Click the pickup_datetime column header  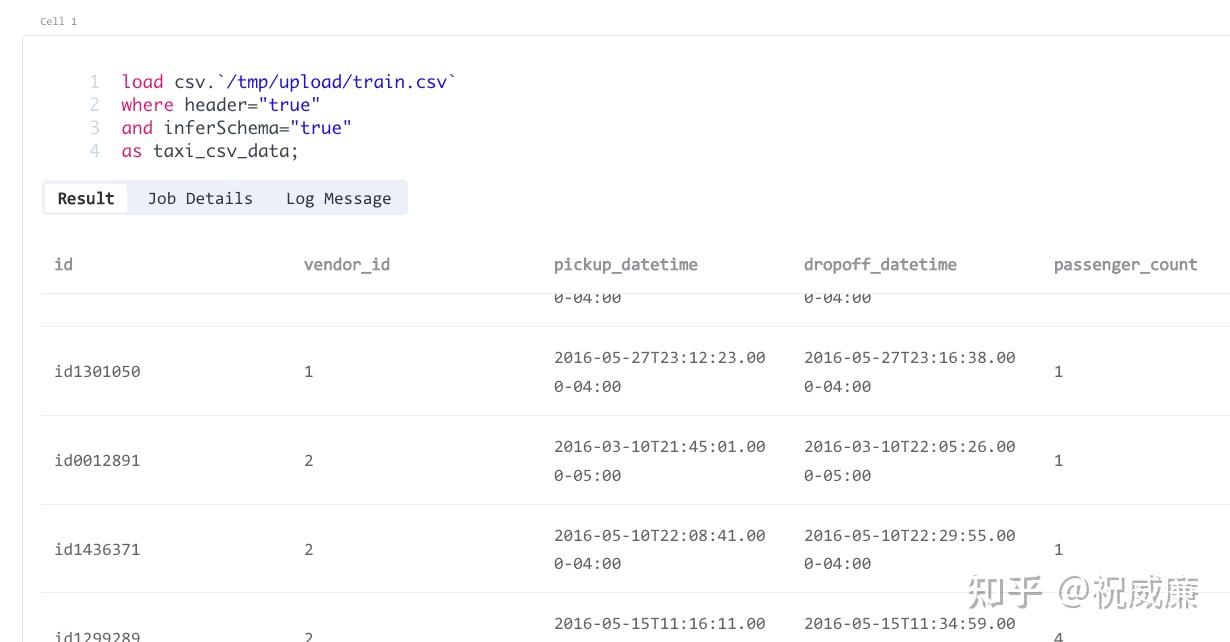coord(626,264)
